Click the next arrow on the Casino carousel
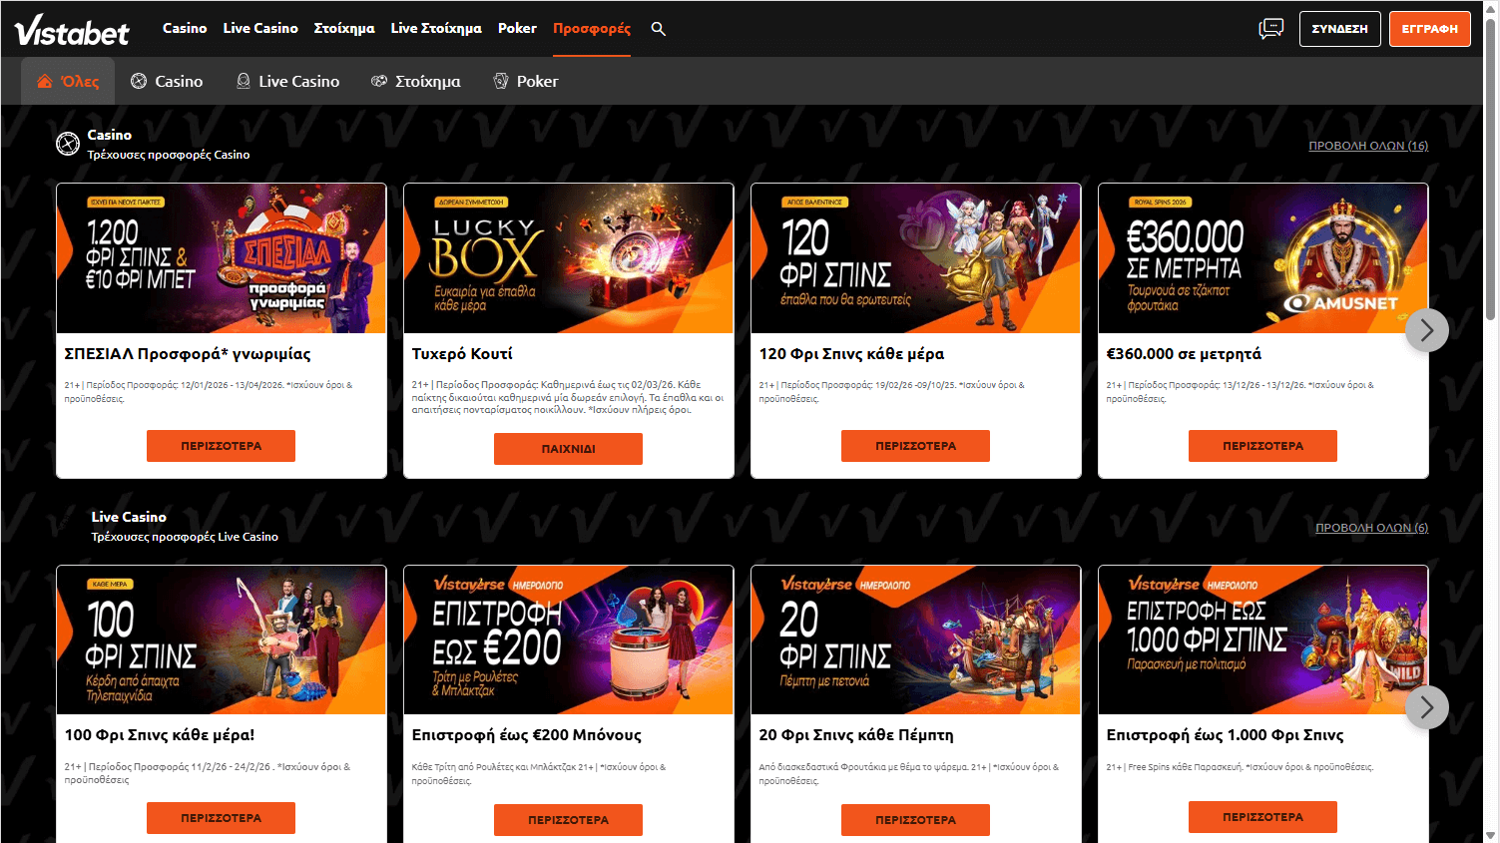 [1427, 330]
